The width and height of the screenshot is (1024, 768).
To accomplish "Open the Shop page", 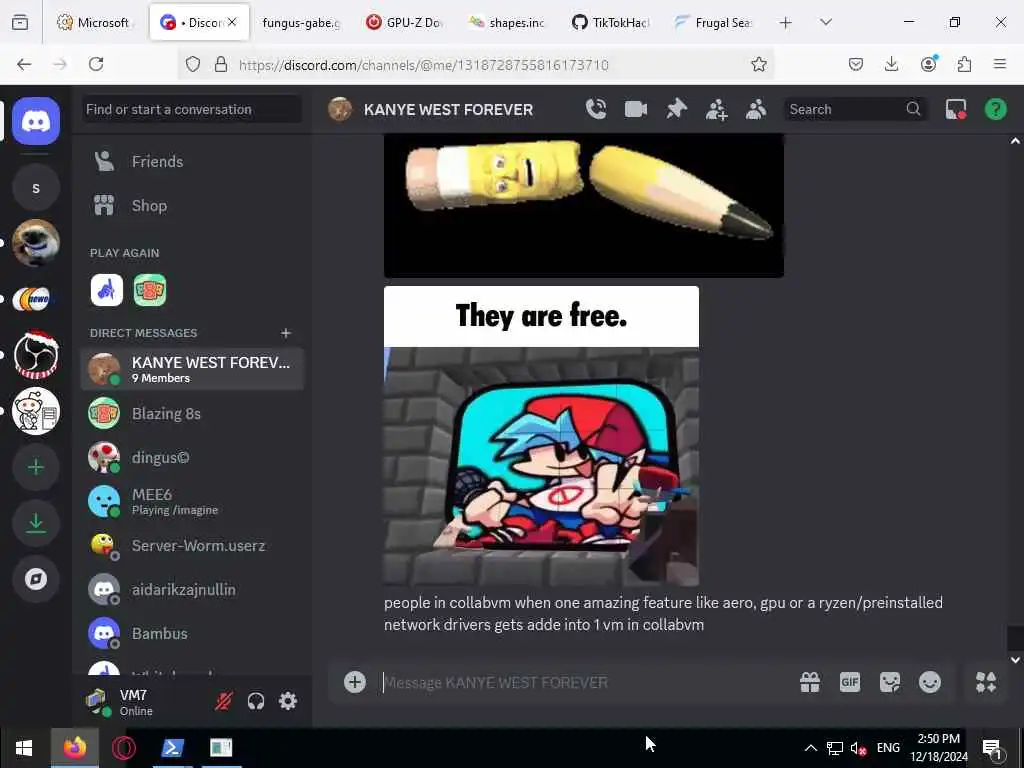I will [x=192, y=206].
